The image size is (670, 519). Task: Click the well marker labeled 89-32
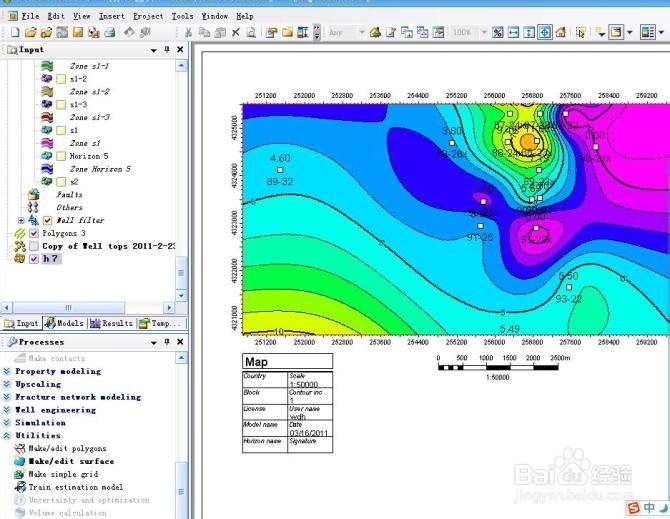pyautogui.click(x=280, y=170)
